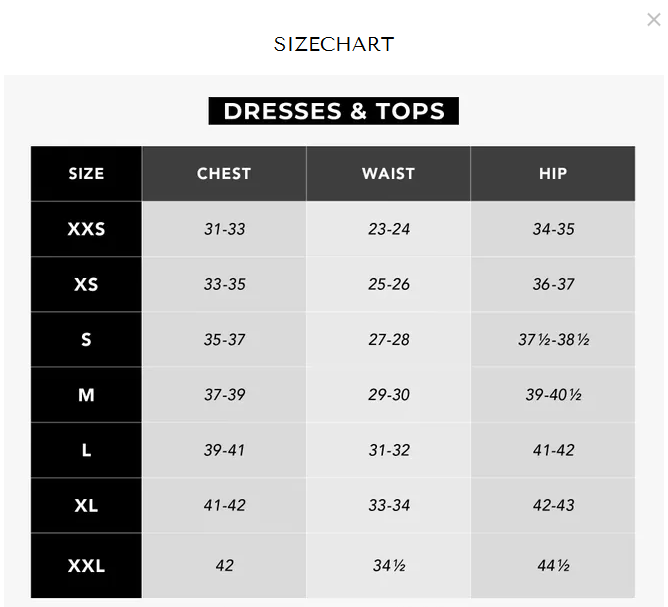The image size is (668, 607).
Task: Click the M size row label
Action: click(86, 395)
